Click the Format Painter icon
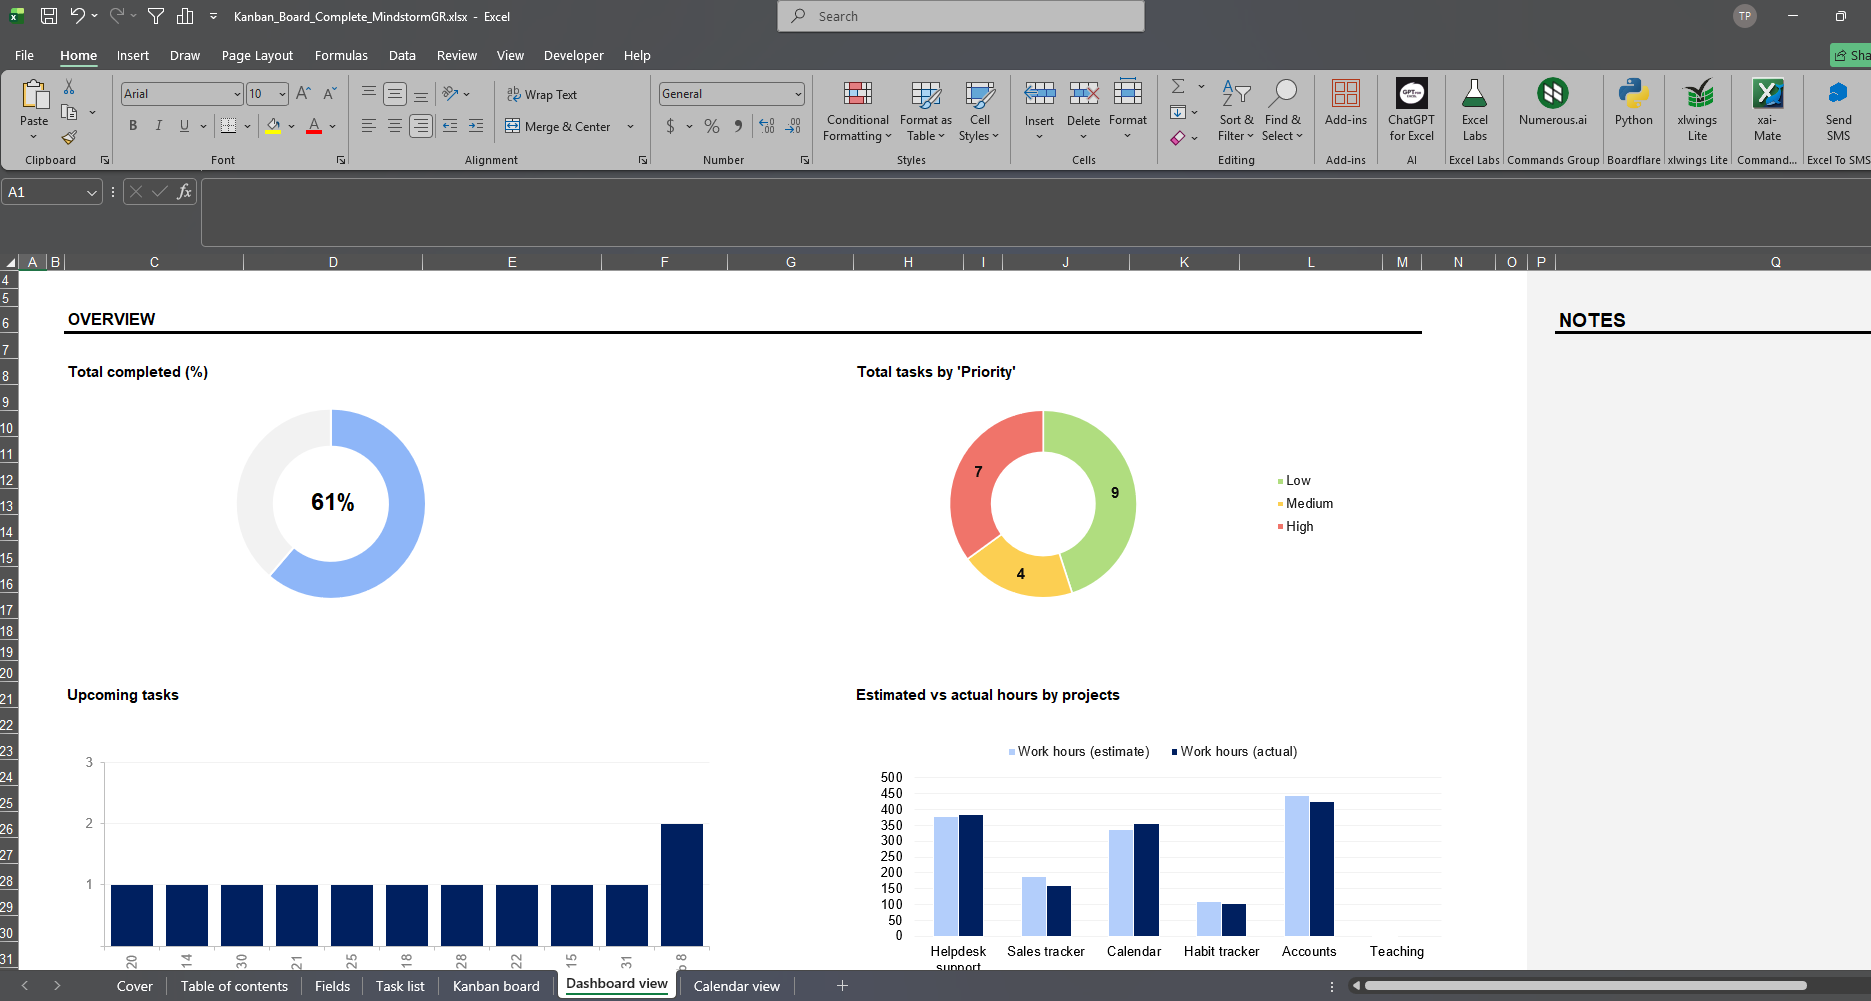The height and width of the screenshot is (1001, 1871). [69, 138]
